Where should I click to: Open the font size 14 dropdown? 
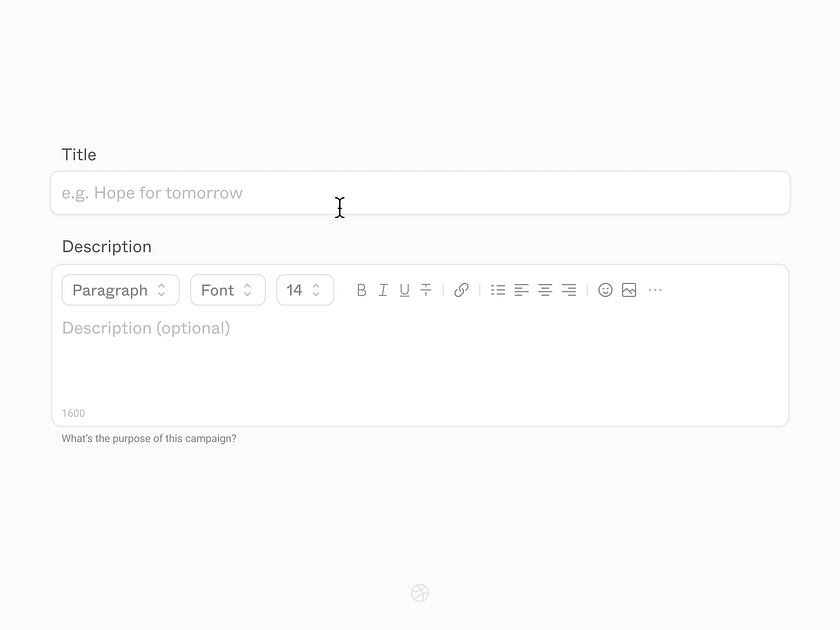pyautogui.click(x=305, y=290)
